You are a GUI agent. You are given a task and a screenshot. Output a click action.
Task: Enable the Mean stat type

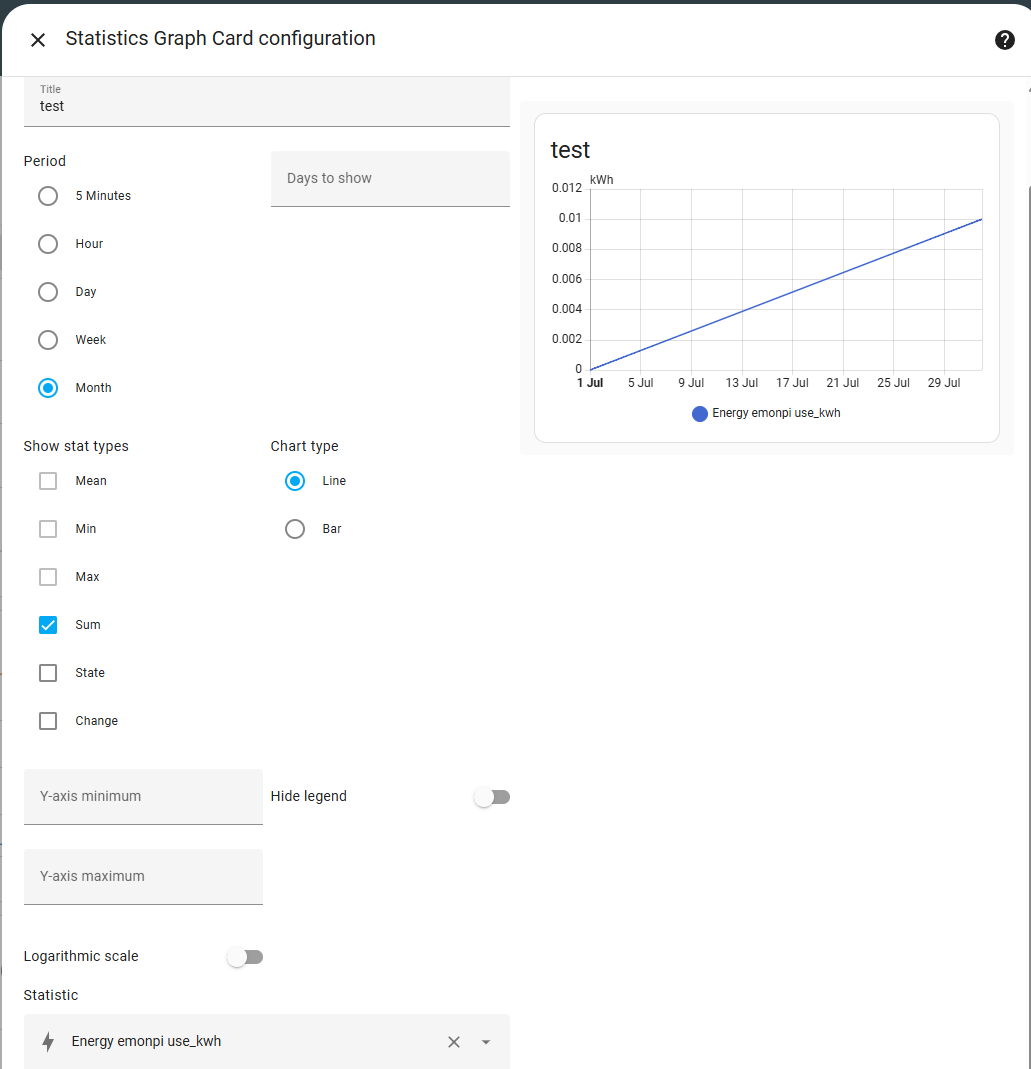click(48, 481)
